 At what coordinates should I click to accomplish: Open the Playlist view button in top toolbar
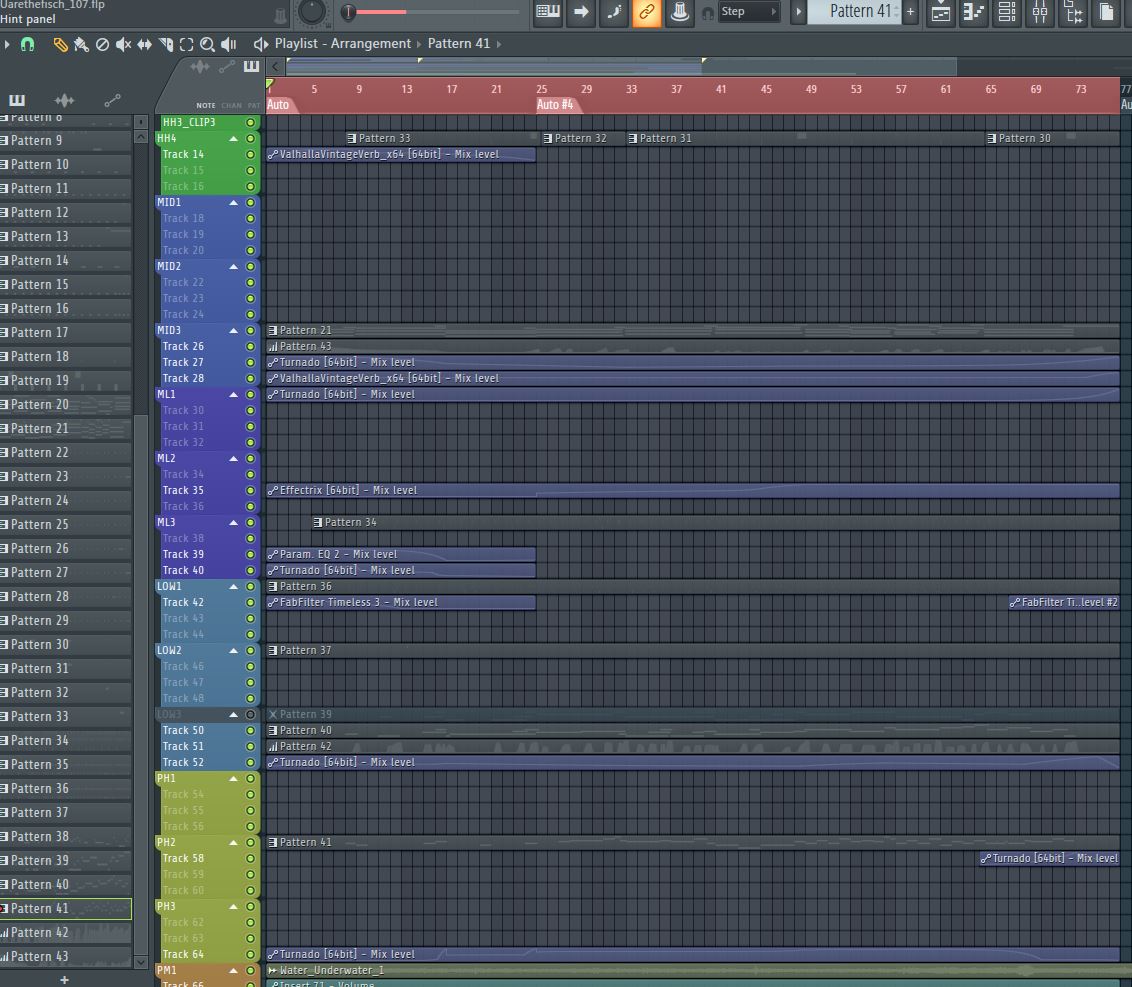941,12
